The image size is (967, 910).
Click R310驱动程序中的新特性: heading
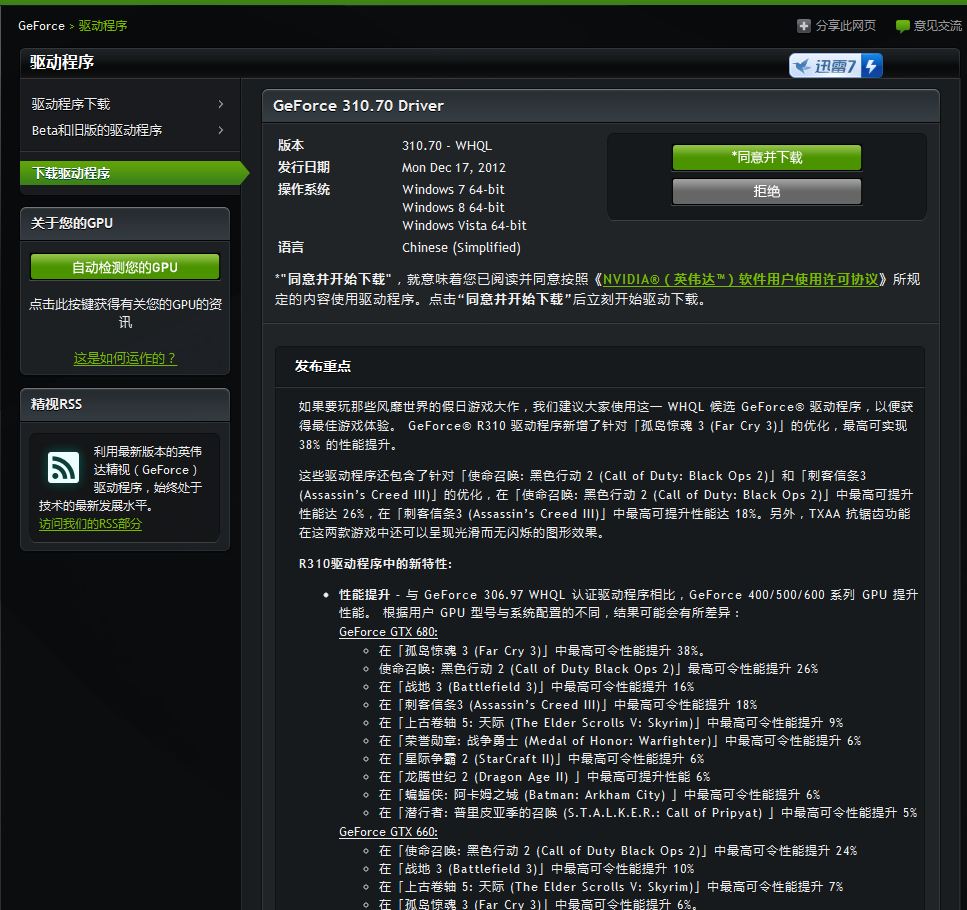(376, 564)
